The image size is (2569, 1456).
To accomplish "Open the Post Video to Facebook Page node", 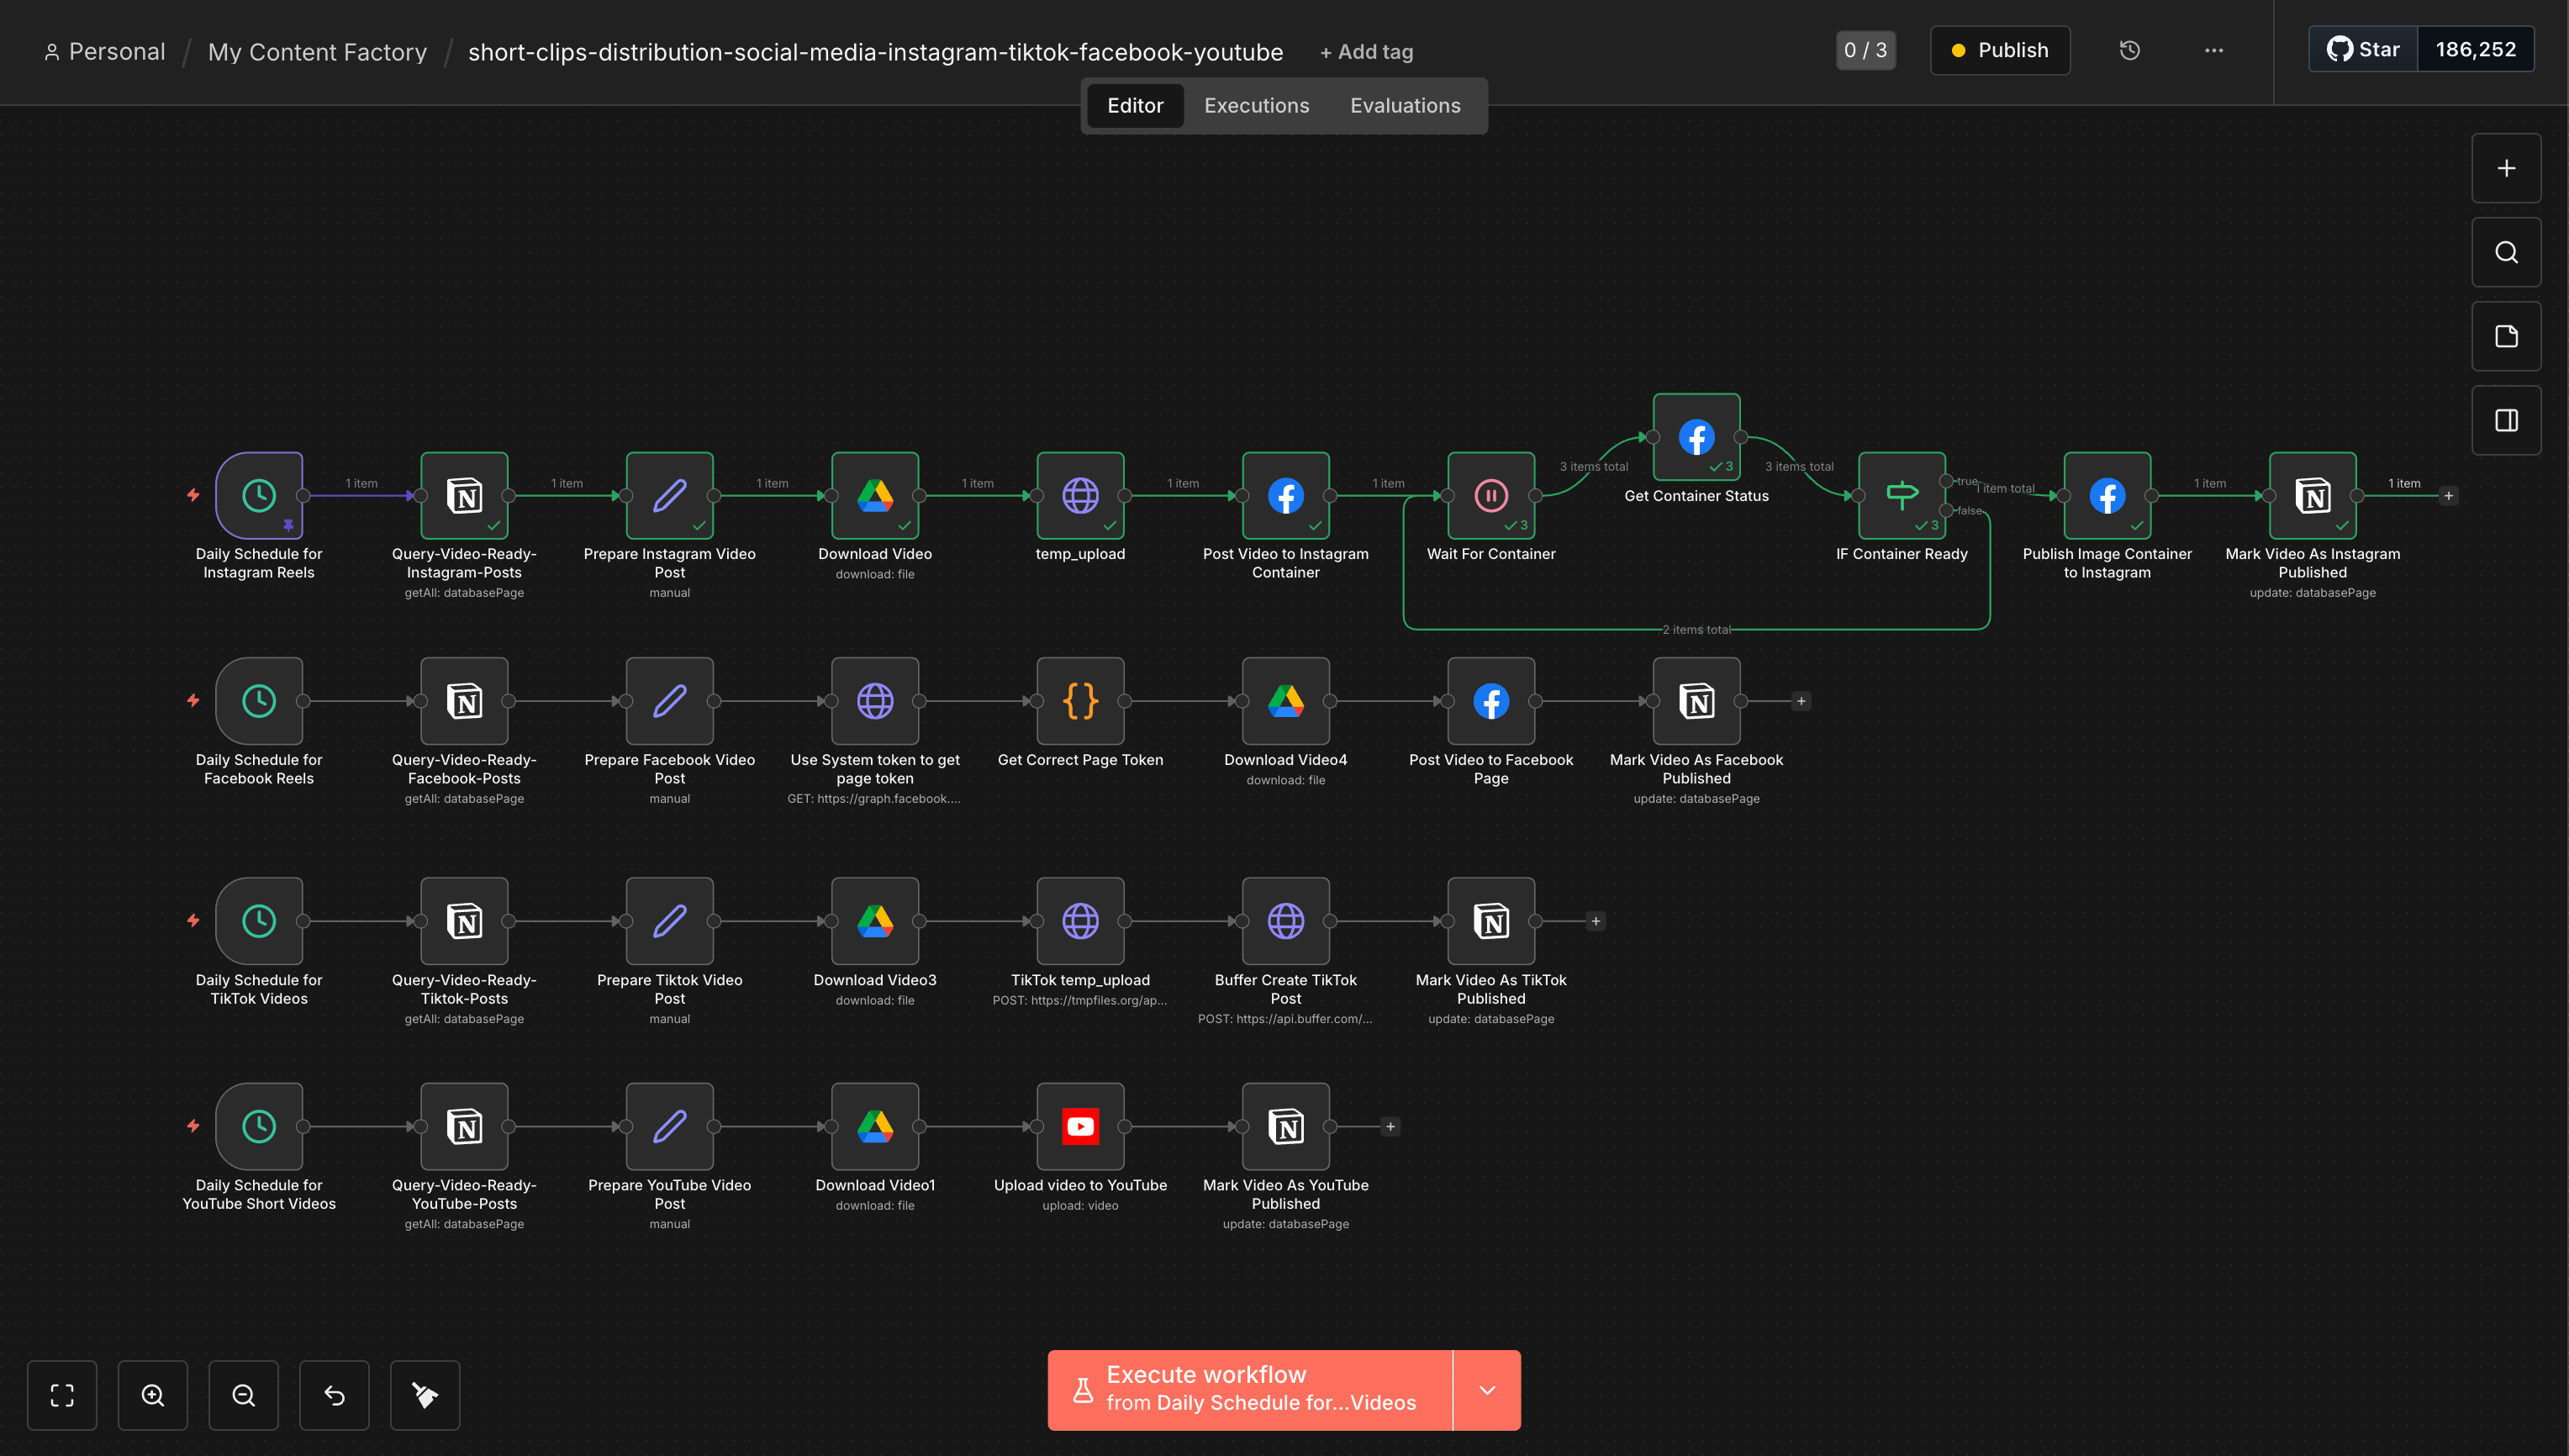I will pos(1491,701).
